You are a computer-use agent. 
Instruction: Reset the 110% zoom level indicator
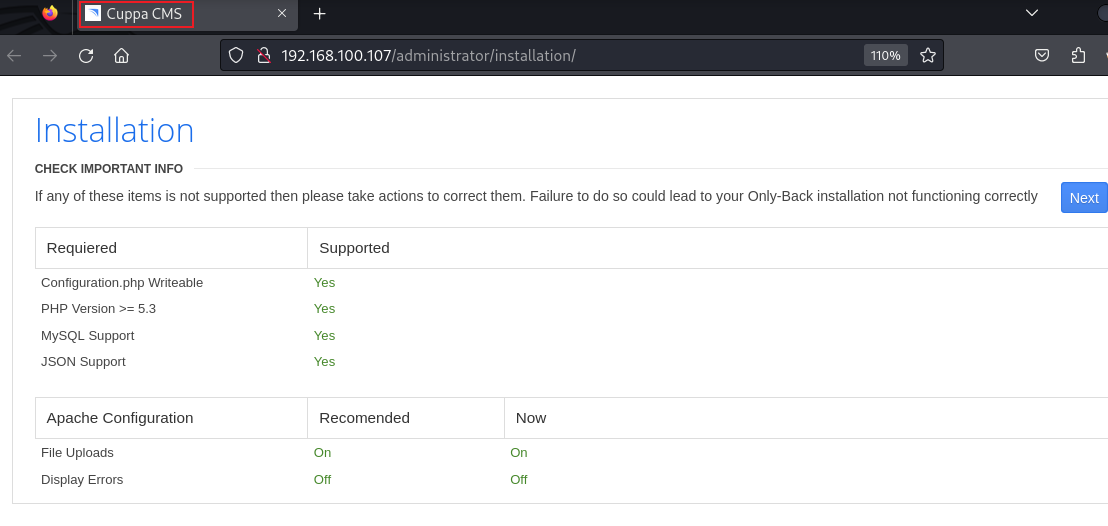885,56
